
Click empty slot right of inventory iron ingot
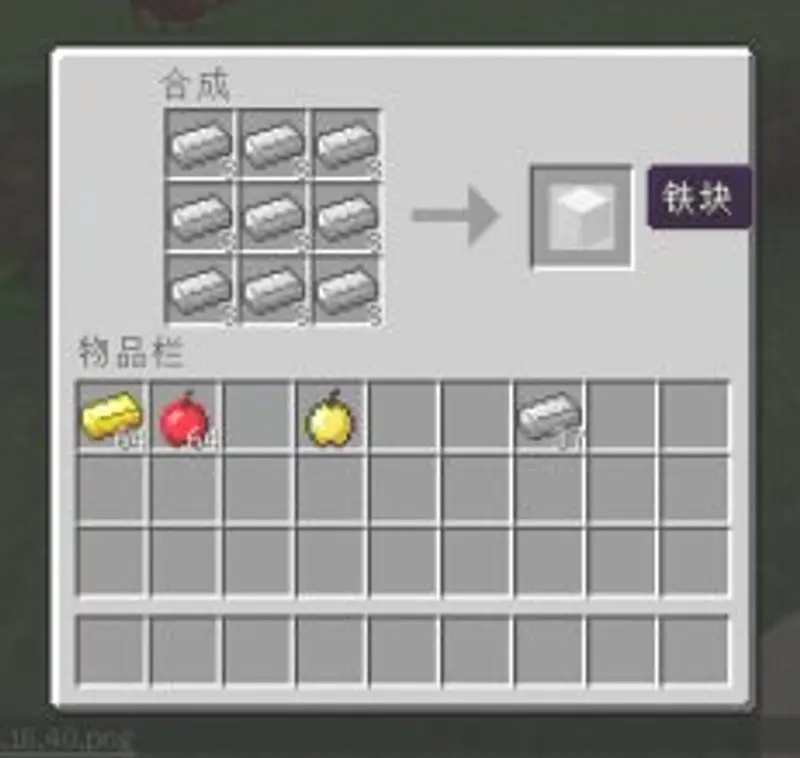621,417
